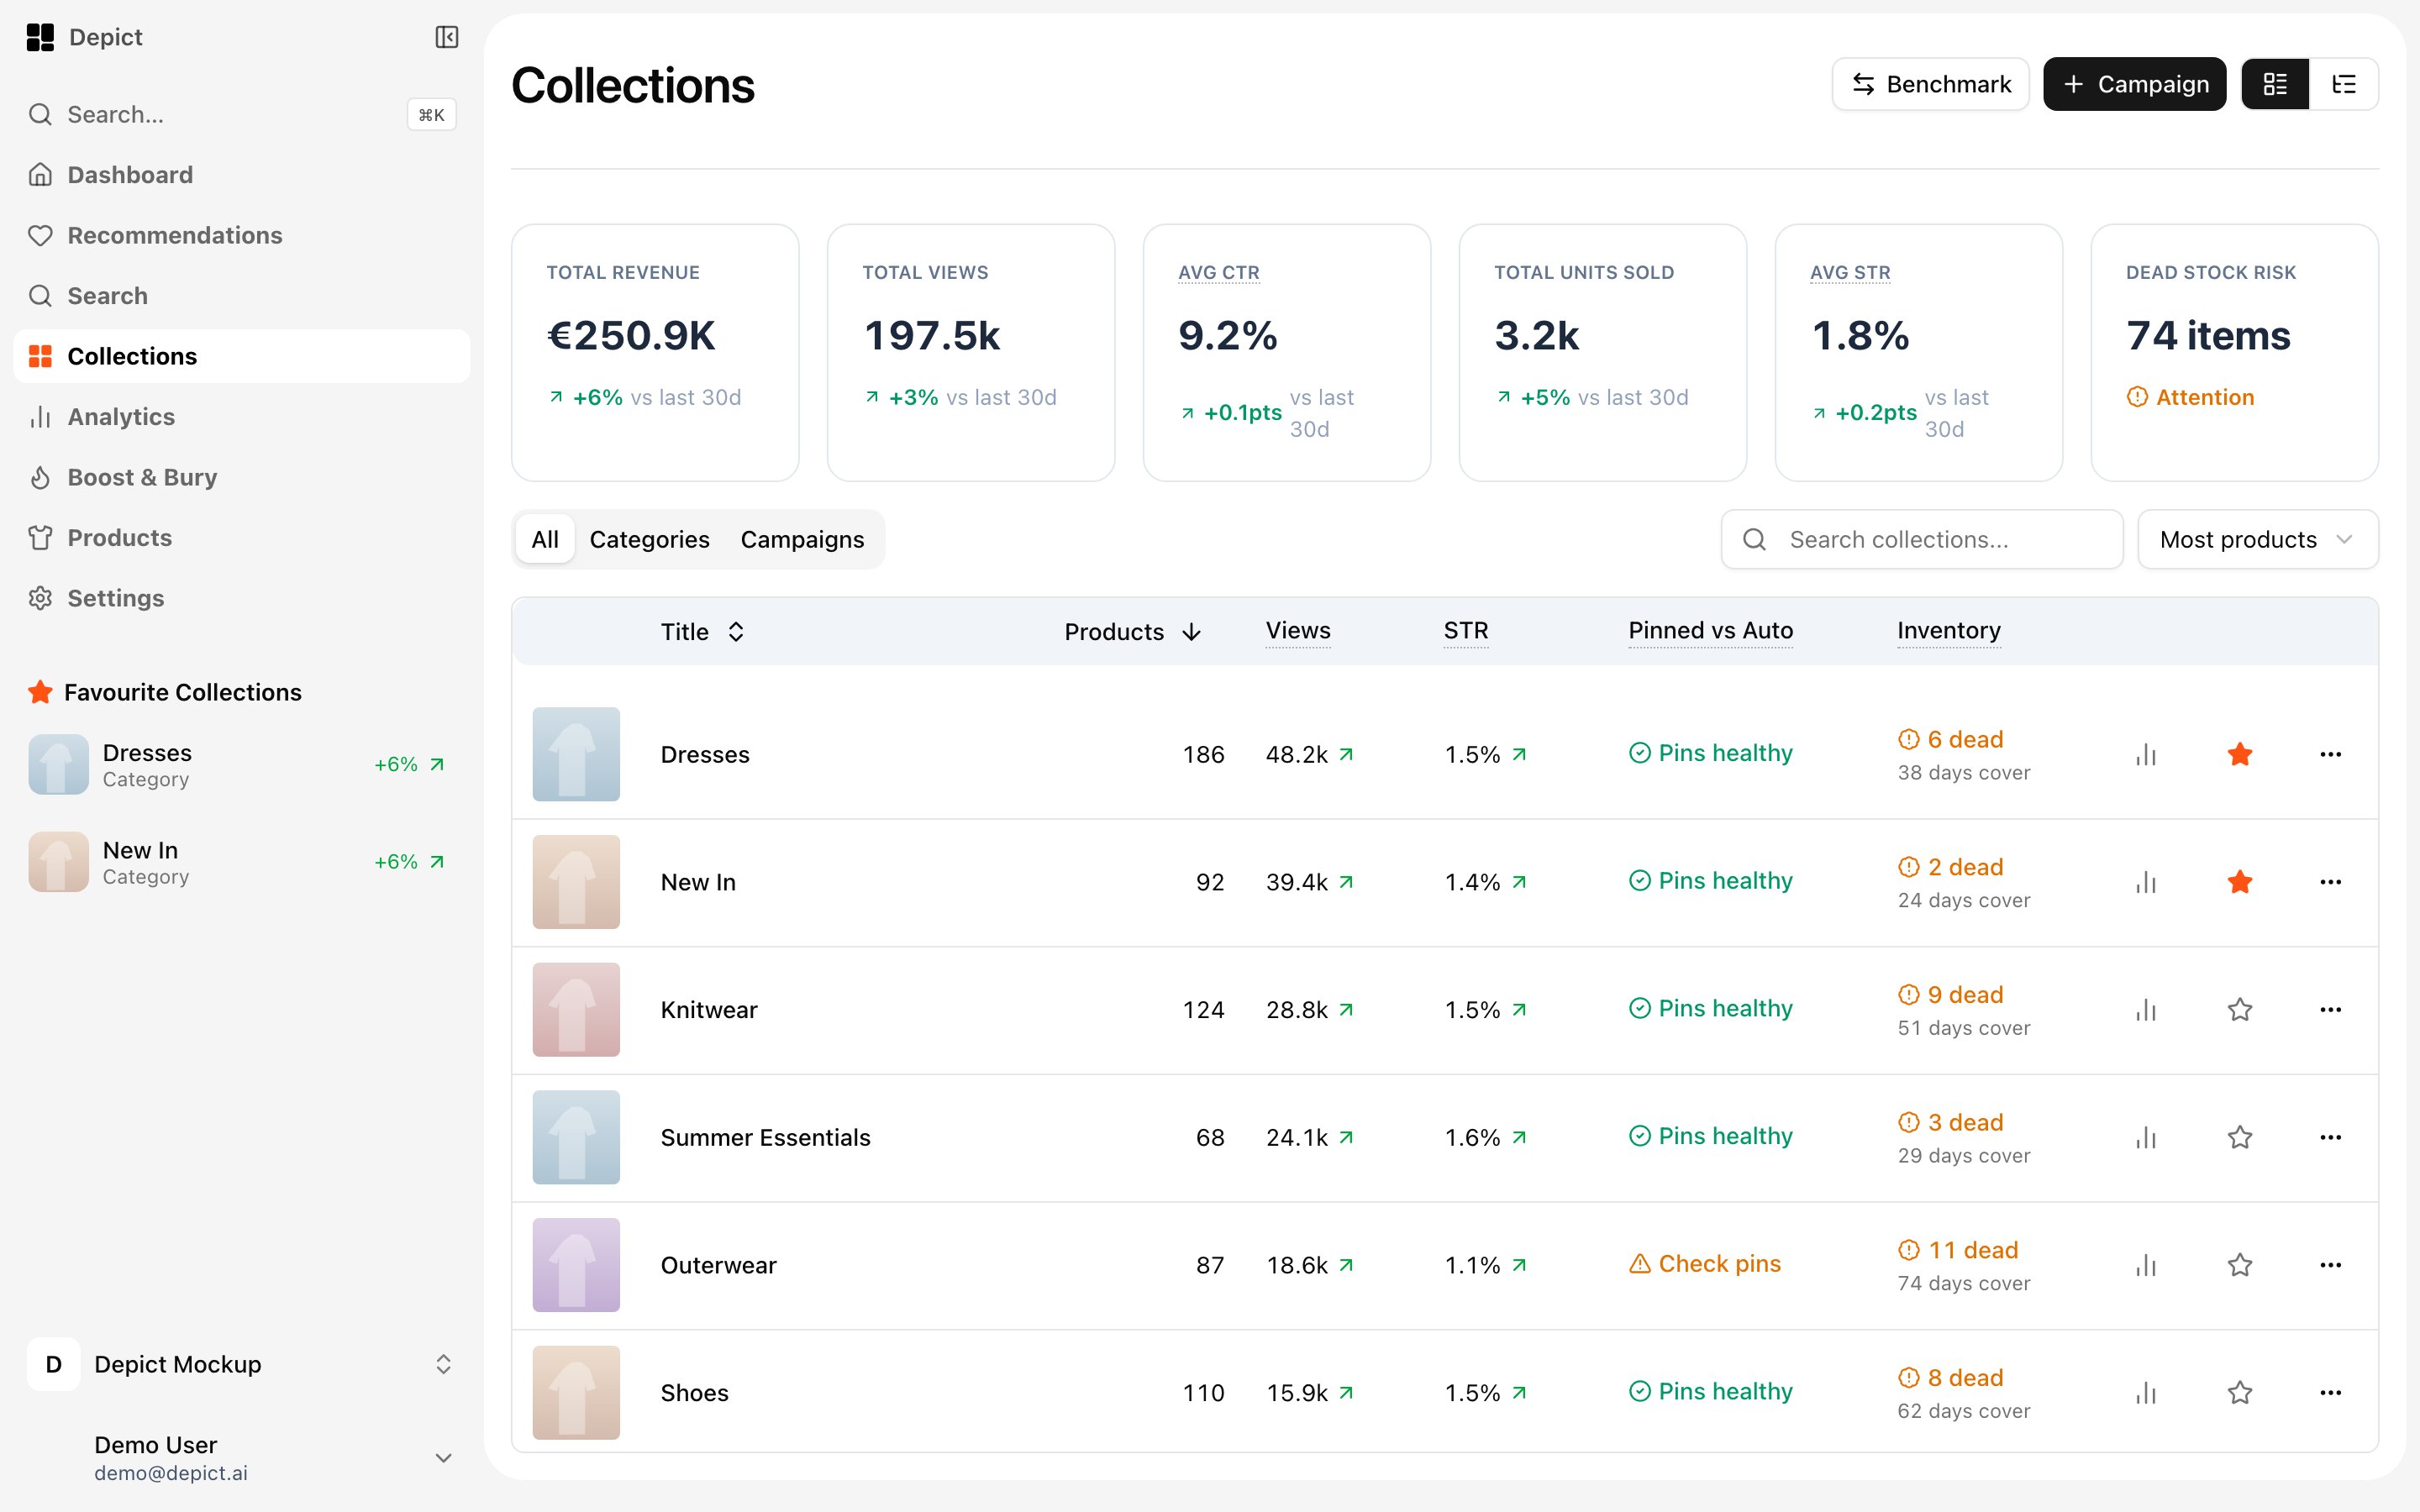This screenshot has height=1512, width=2420.
Task: Open New In in Favourite Collections
Action: (x=241, y=862)
